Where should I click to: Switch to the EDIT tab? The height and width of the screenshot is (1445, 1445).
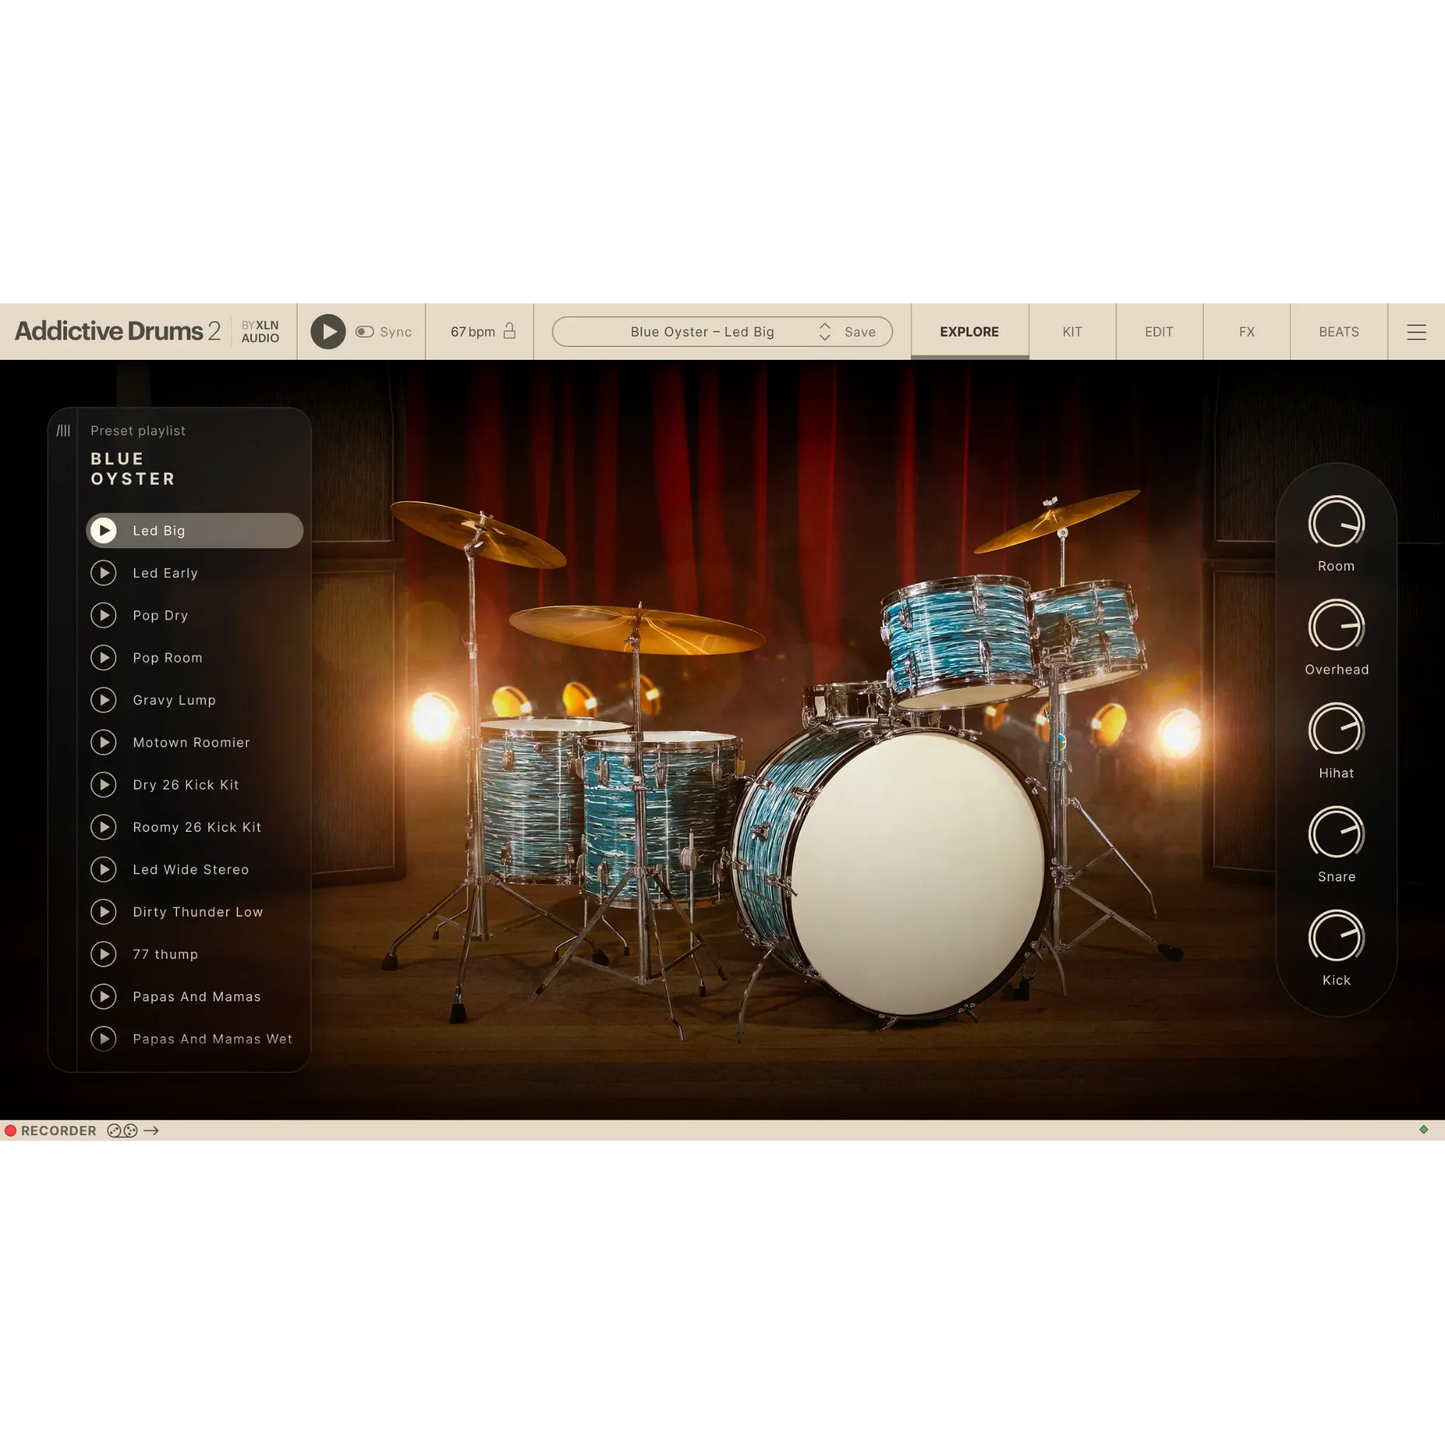pos(1159,332)
